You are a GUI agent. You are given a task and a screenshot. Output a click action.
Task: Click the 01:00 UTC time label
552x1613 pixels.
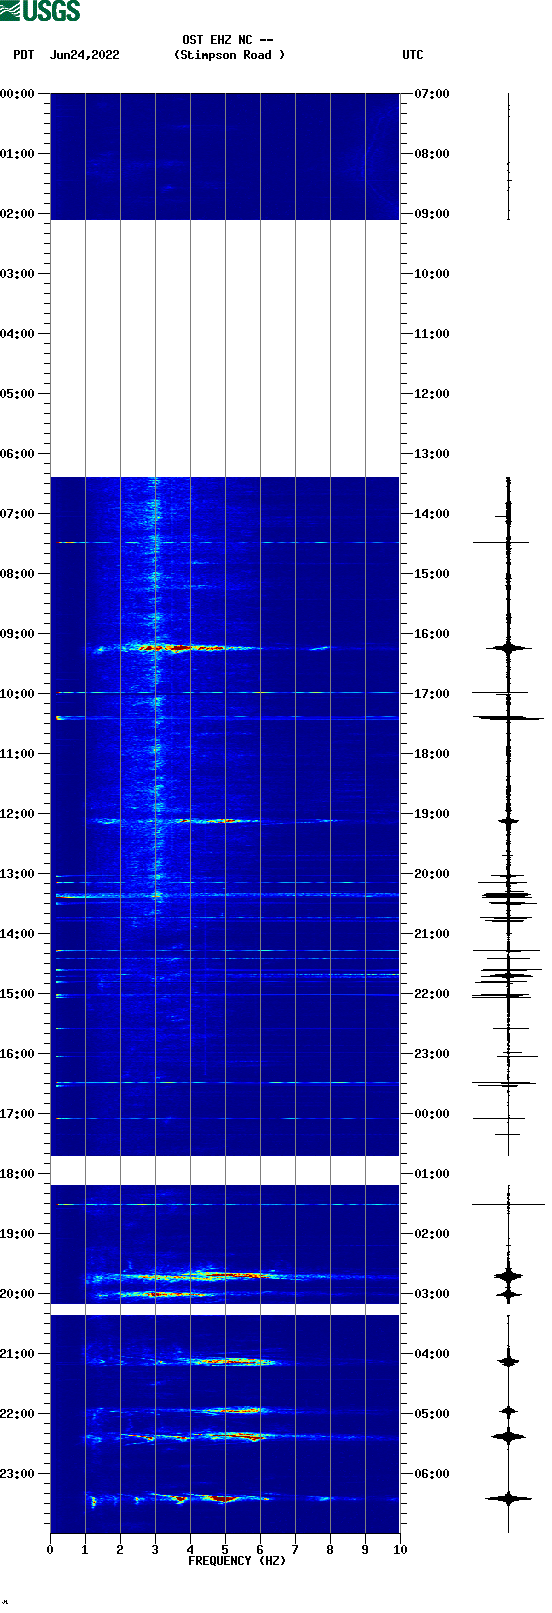(x=432, y=1174)
